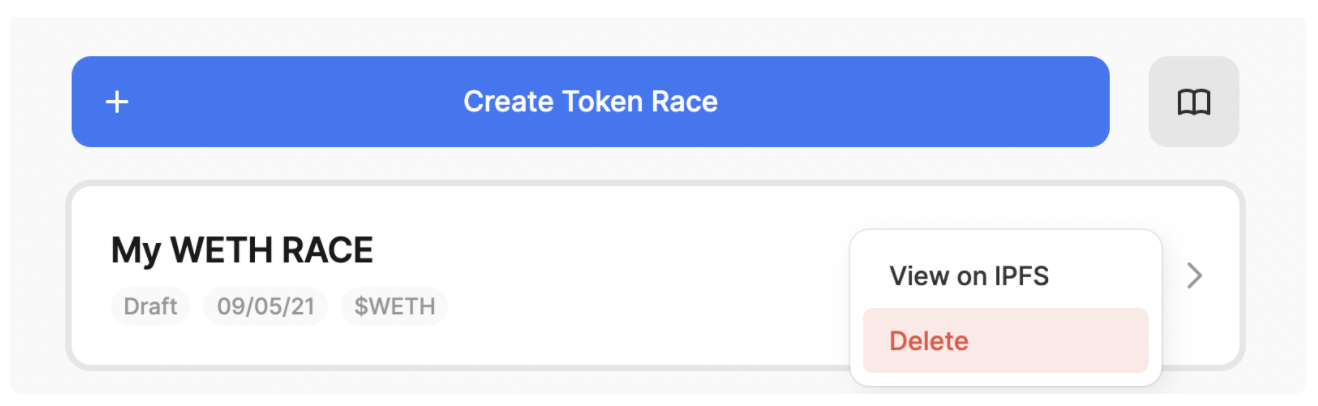Click the red Delete text
This screenshot has height=406, width=1318.
pos(928,341)
